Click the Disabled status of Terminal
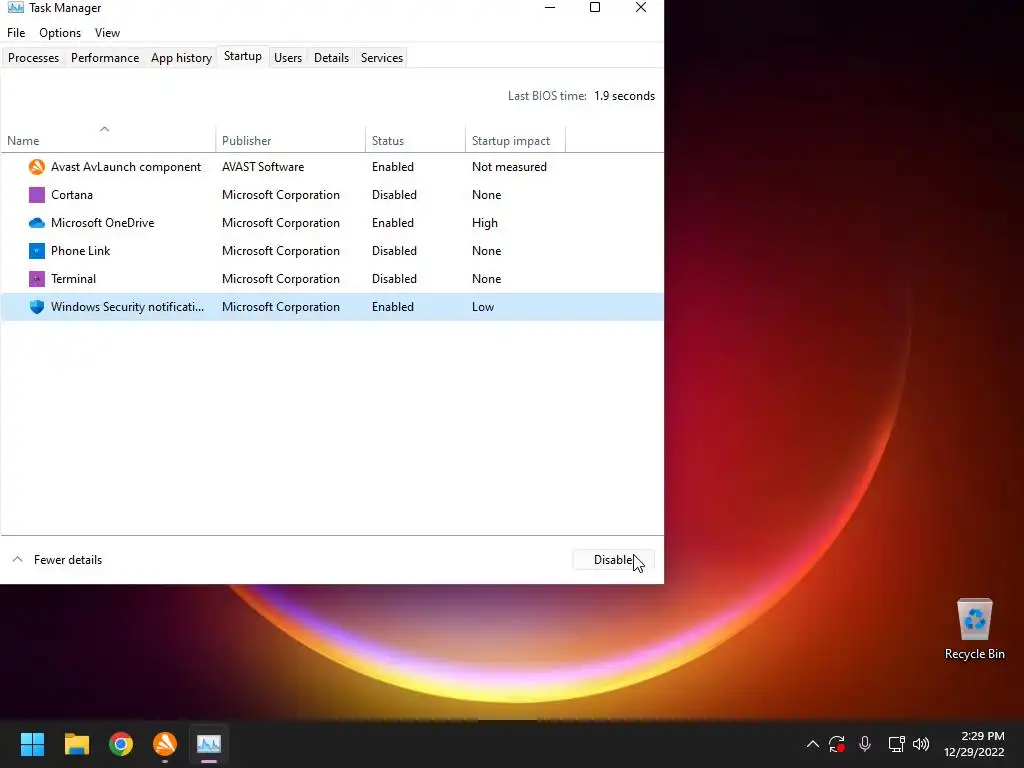This screenshot has height=768, width=1024. (x=394, y=279)
